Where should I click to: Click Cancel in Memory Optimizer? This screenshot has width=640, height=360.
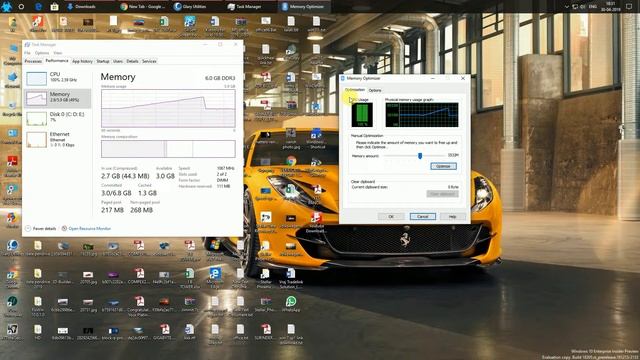[x=422, y=216]
